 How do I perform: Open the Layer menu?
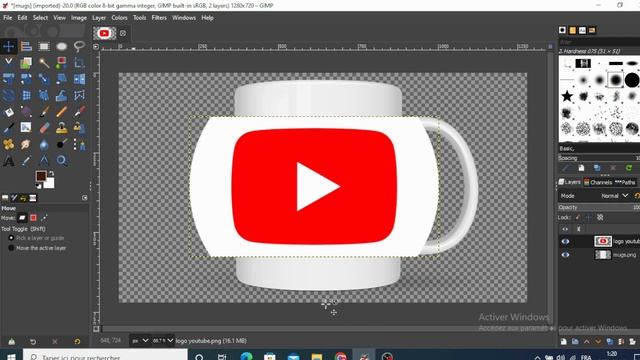99,18
